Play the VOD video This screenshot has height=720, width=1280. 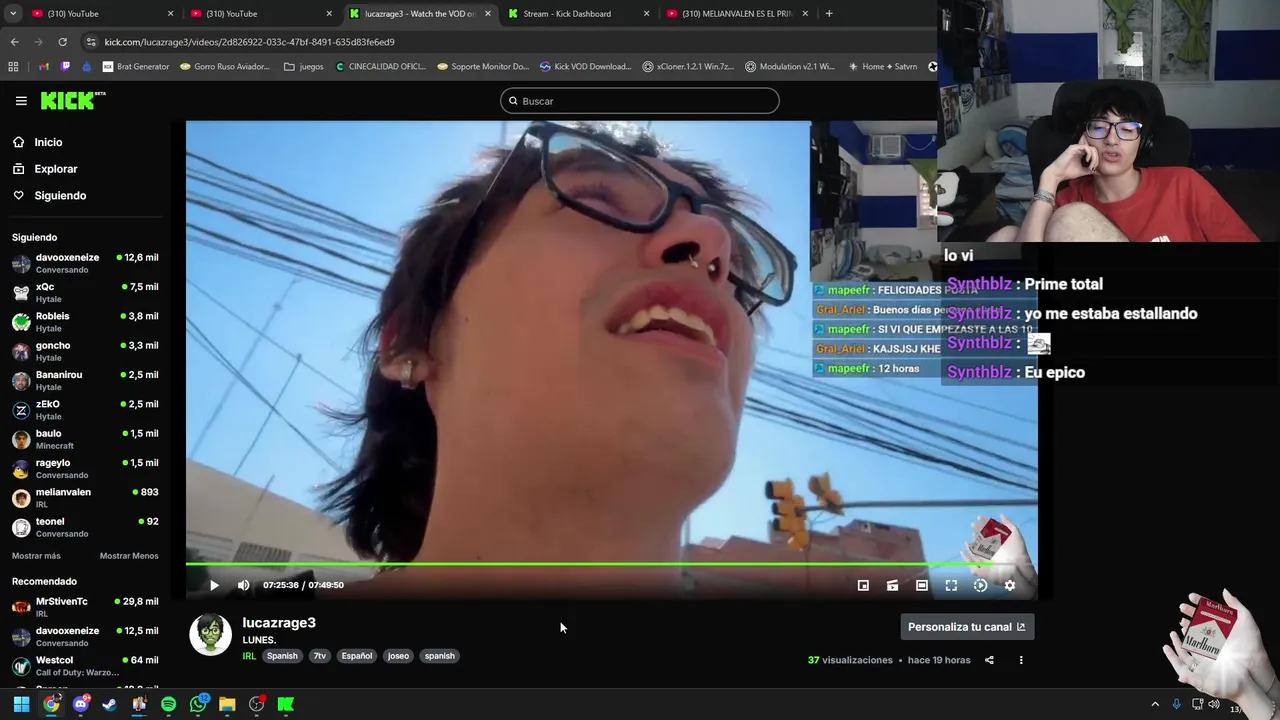[x=214, y=585]
